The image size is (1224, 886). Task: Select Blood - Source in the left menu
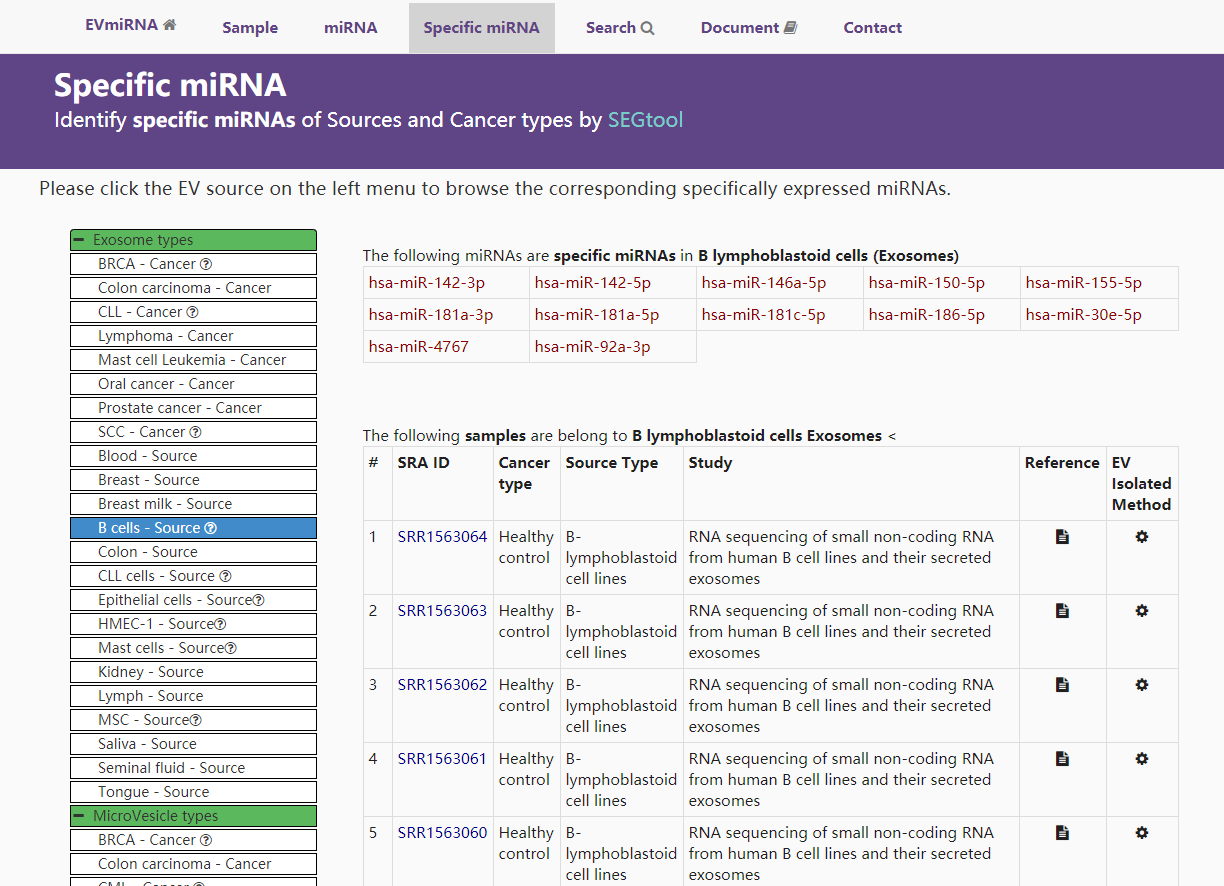(193, 456)
